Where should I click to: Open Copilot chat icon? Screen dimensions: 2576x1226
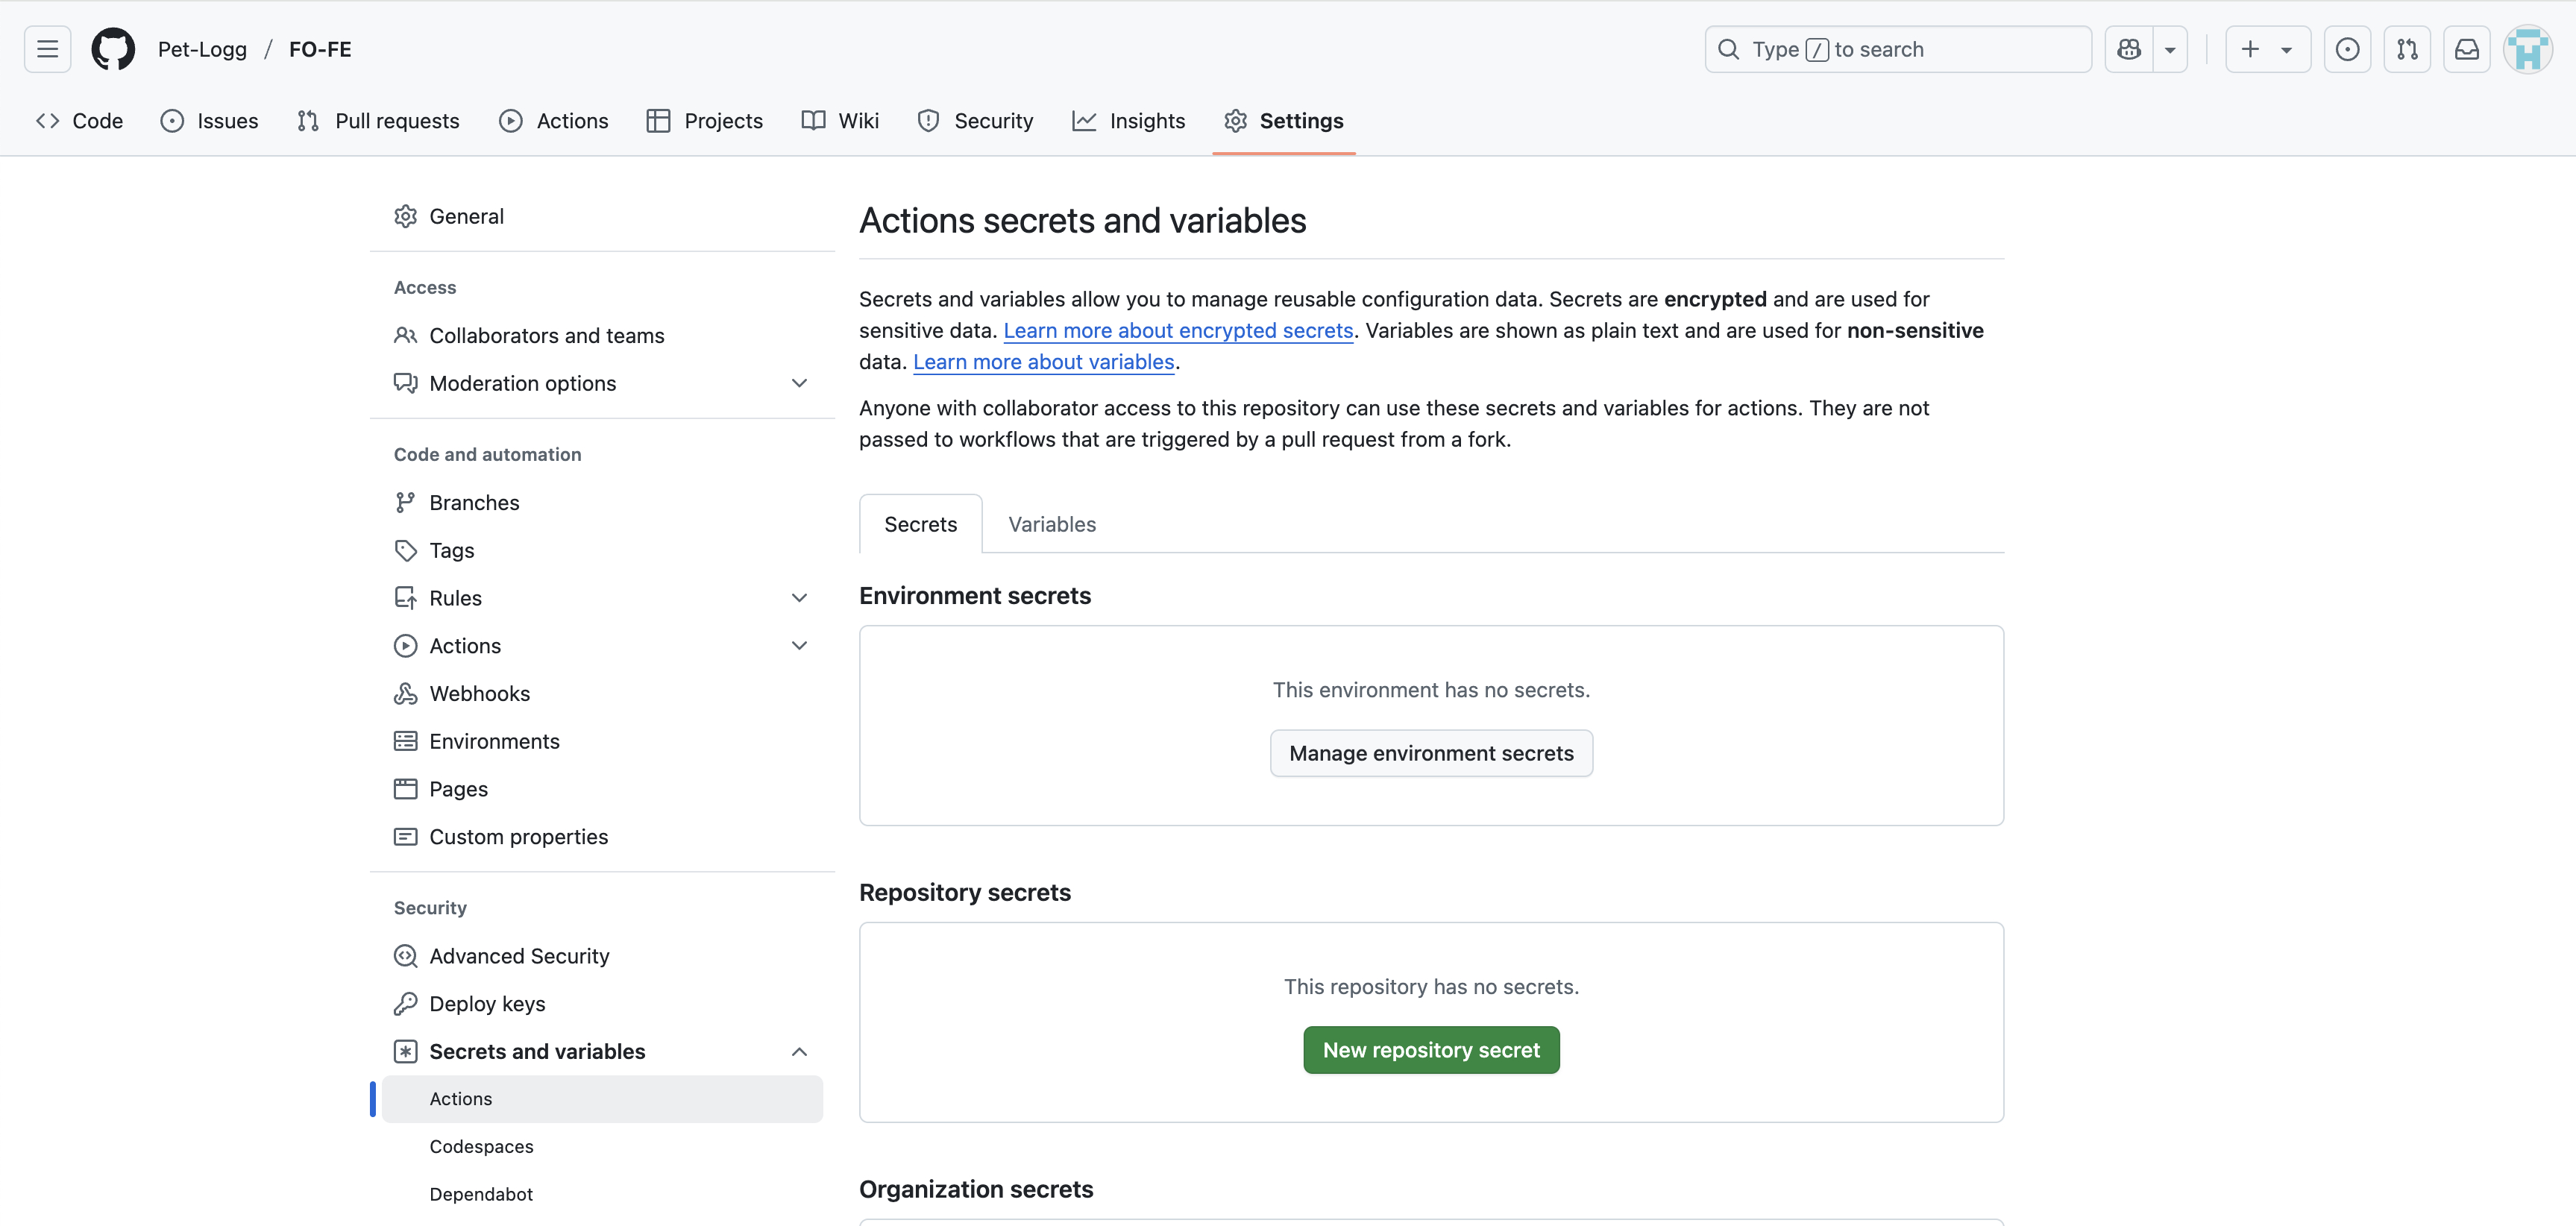click(2129, 49)
